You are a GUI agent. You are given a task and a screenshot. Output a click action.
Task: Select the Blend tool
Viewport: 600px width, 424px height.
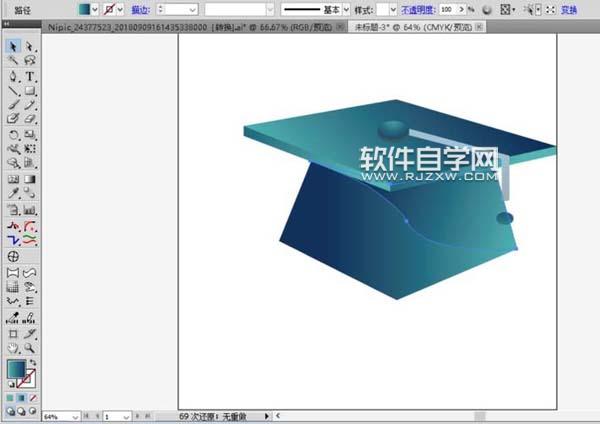(29, 193)
